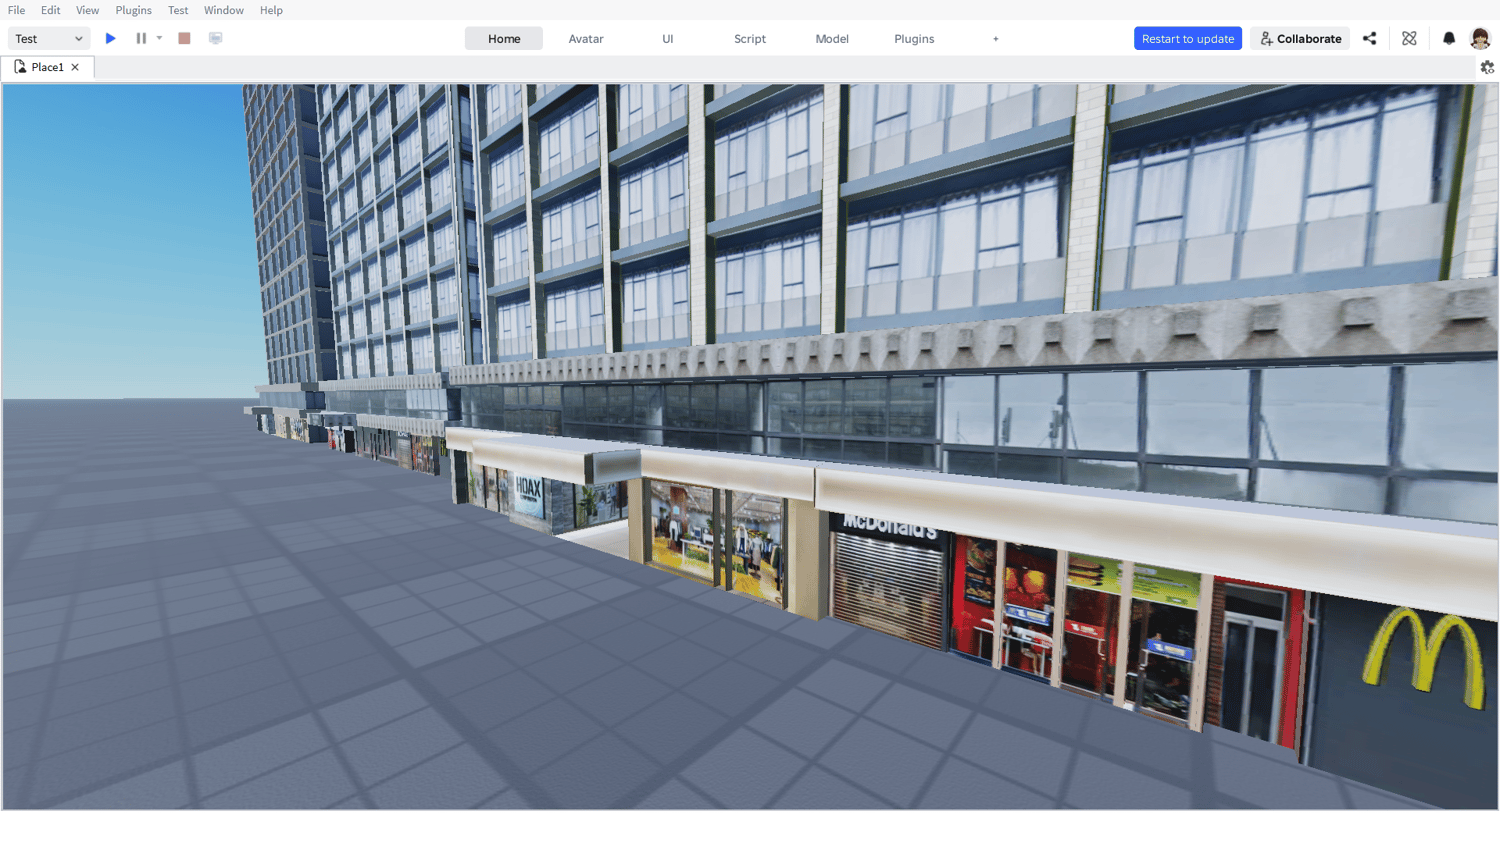Open the Test mode dropdown
The image size is (1500, 843).
(x=49, y=39)
